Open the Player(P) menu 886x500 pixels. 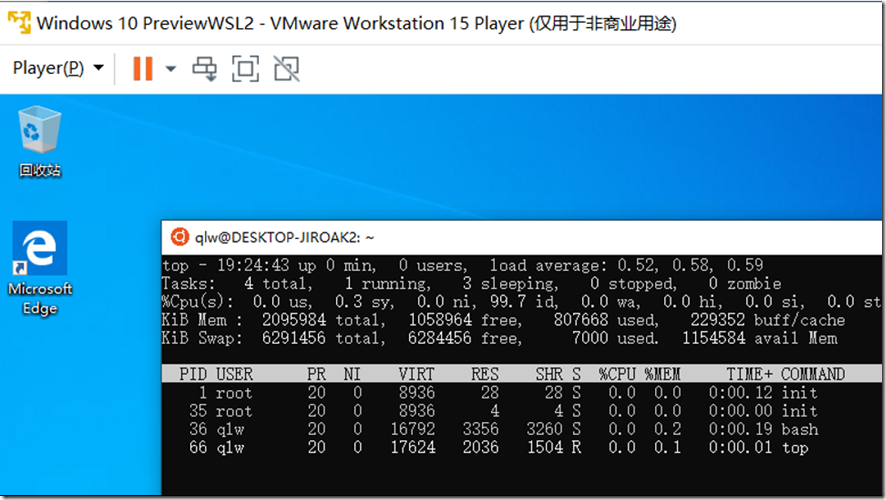(58, 68)
